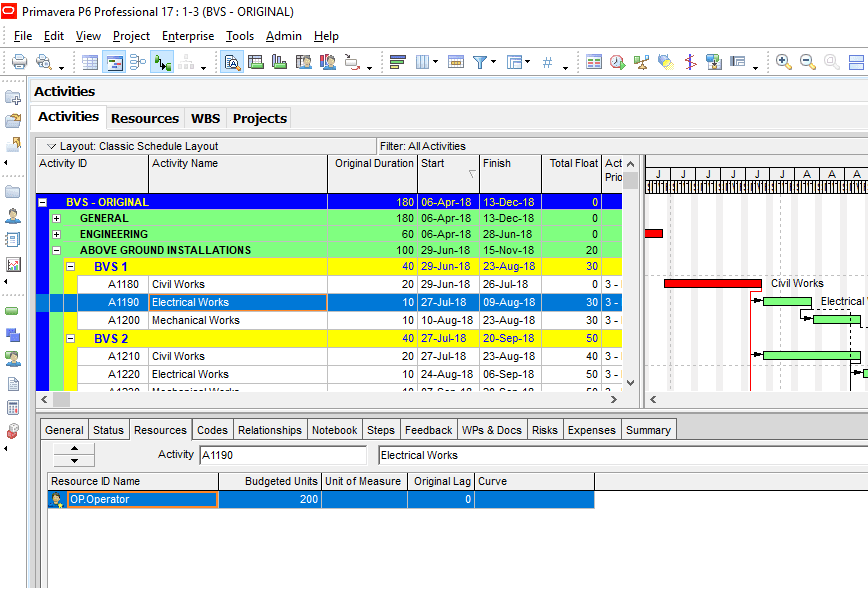Click the Print icon in the toolbar
This screenshot has width=868, height=604.
click(x=19, y=61)
